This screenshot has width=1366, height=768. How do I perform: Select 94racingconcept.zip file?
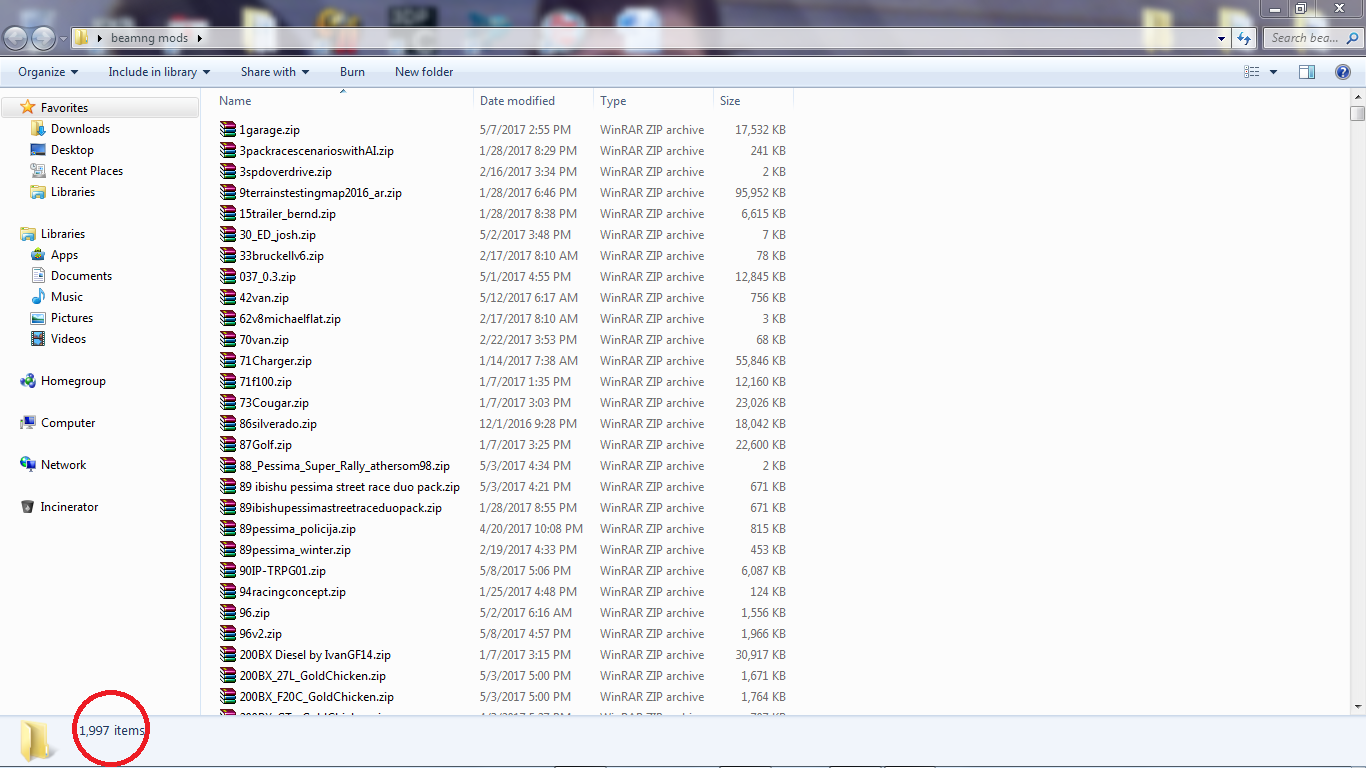(292, 592)
